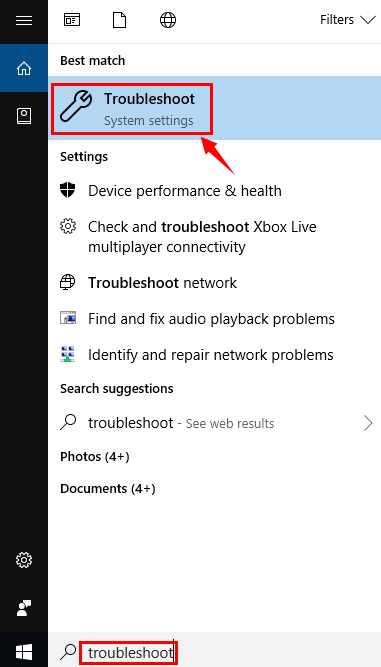Filter results by Documents icon

tap(119, 20)
